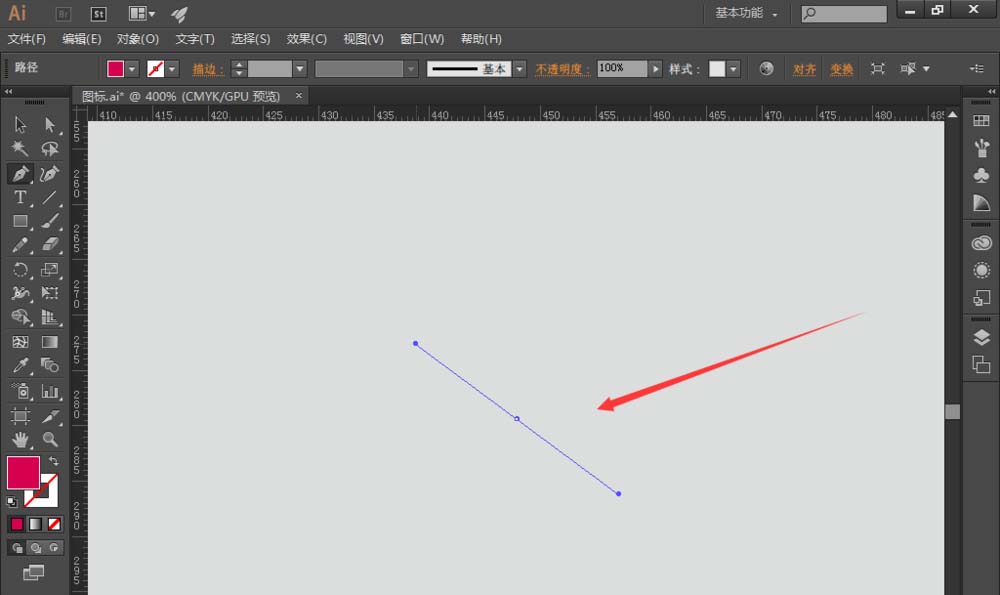Expand the opacity slider arrow
This screenshot has height=595, width=1000.
tap(655, 69)
